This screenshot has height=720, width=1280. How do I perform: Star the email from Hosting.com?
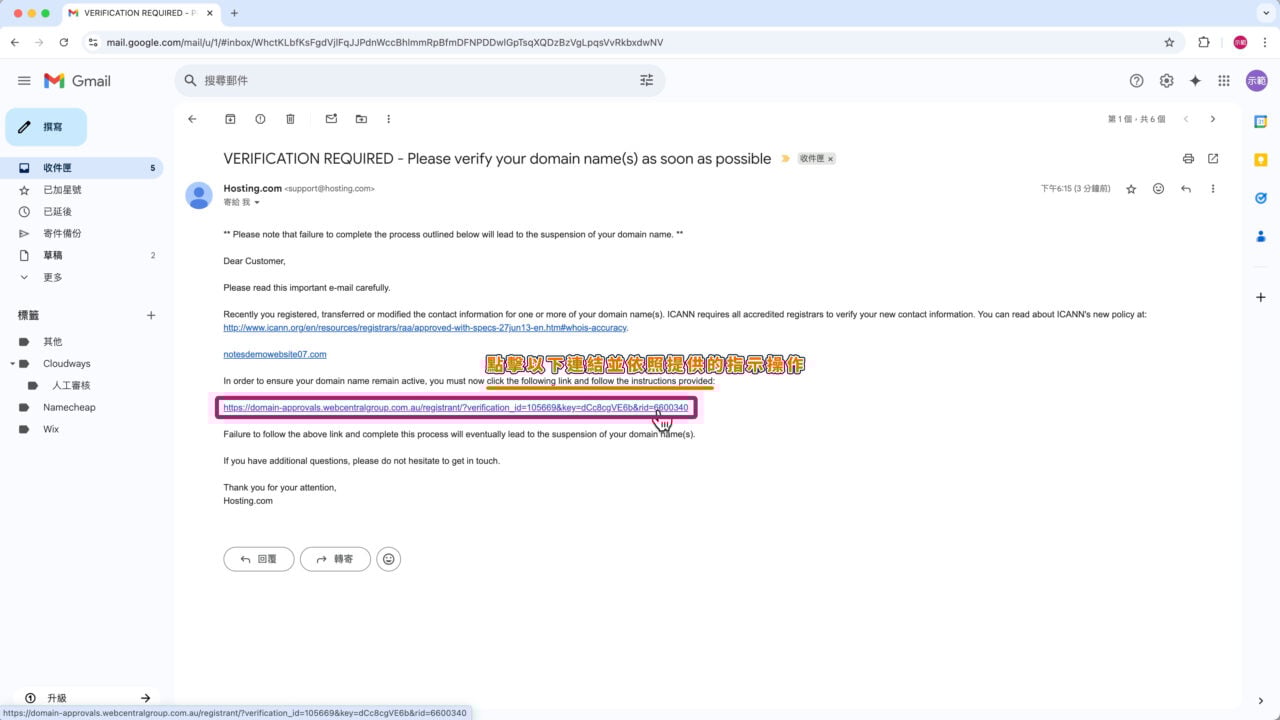(1131, 188)
